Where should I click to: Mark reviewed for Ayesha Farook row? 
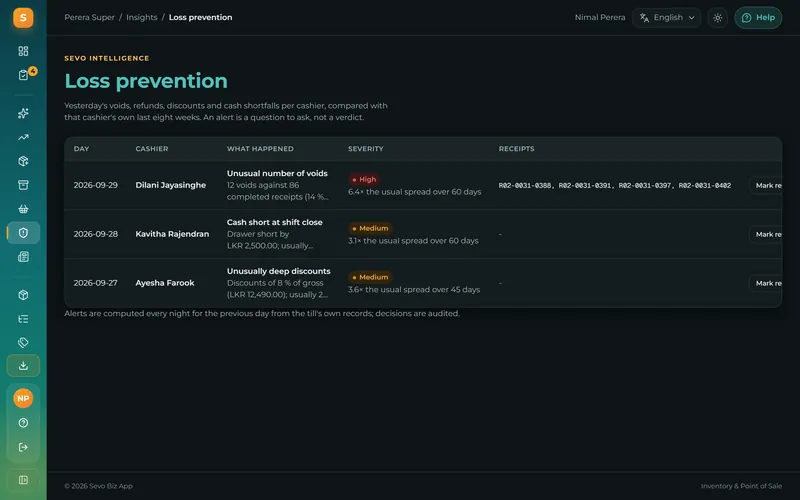point(765,283)
